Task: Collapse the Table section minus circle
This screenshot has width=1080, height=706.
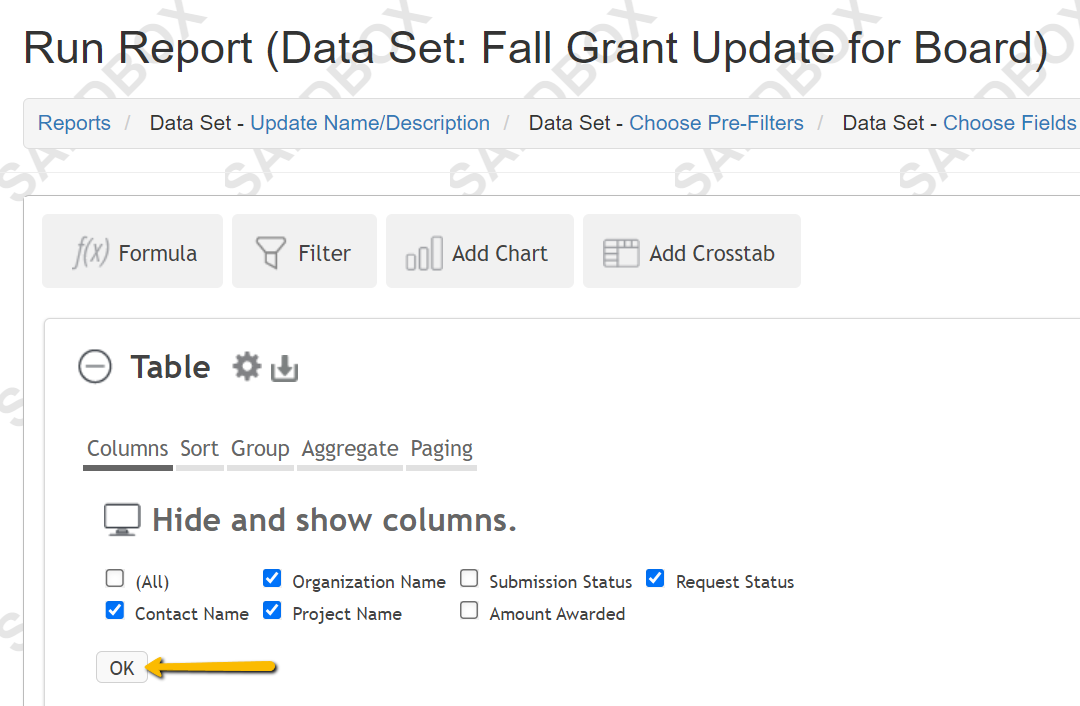Action: 95,366
